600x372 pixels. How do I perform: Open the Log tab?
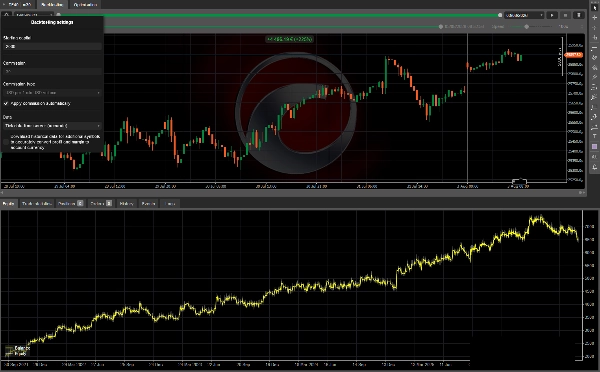click(x=170, y=204)
